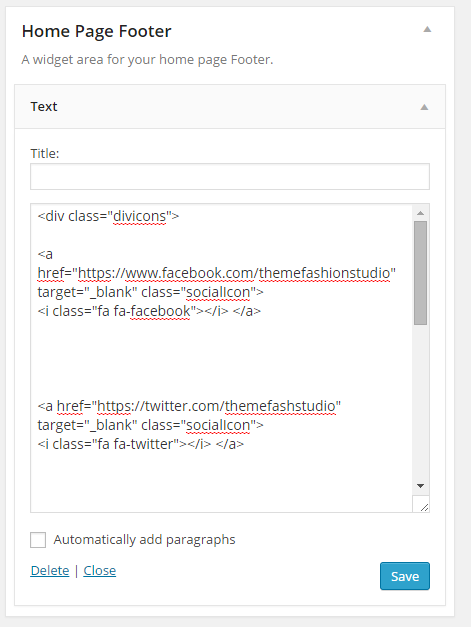Click inside the widget HTML content textarea
471x627 pixels.
point(222,358)
